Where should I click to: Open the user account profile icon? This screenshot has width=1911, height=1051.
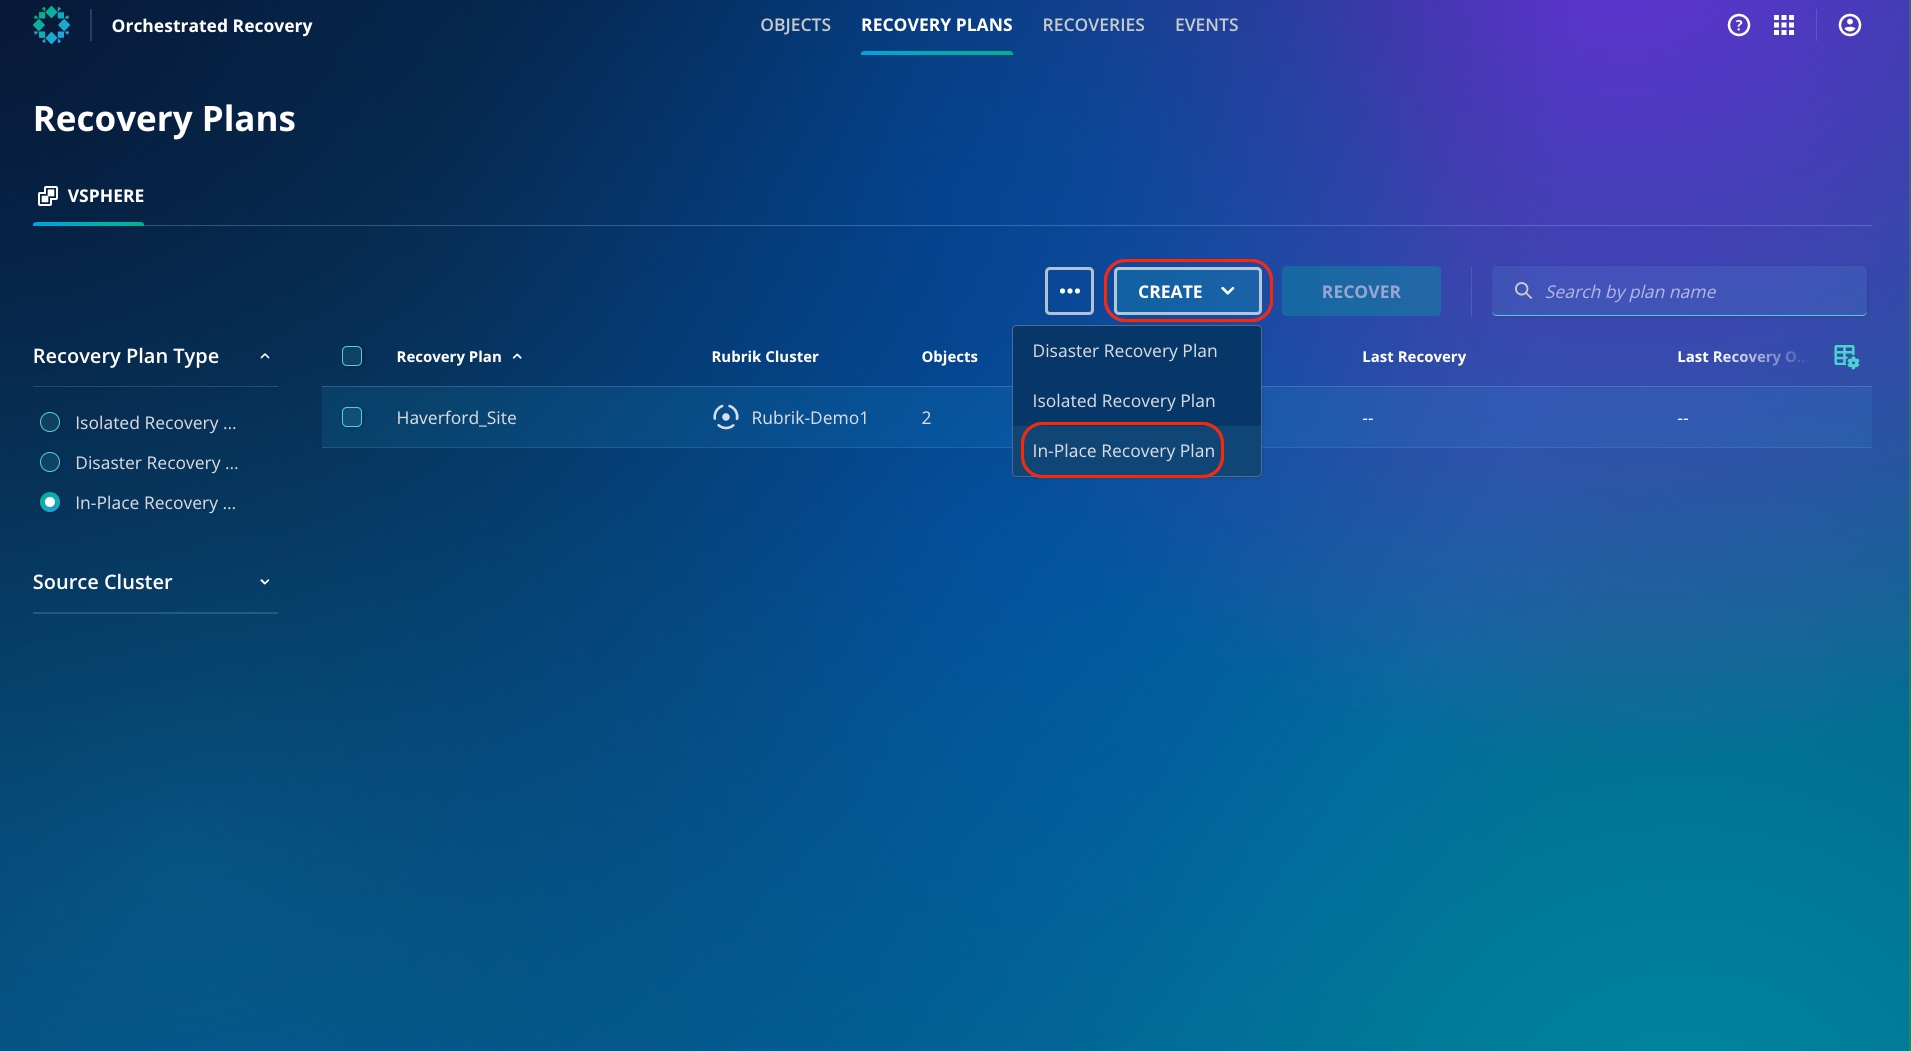1849,25
